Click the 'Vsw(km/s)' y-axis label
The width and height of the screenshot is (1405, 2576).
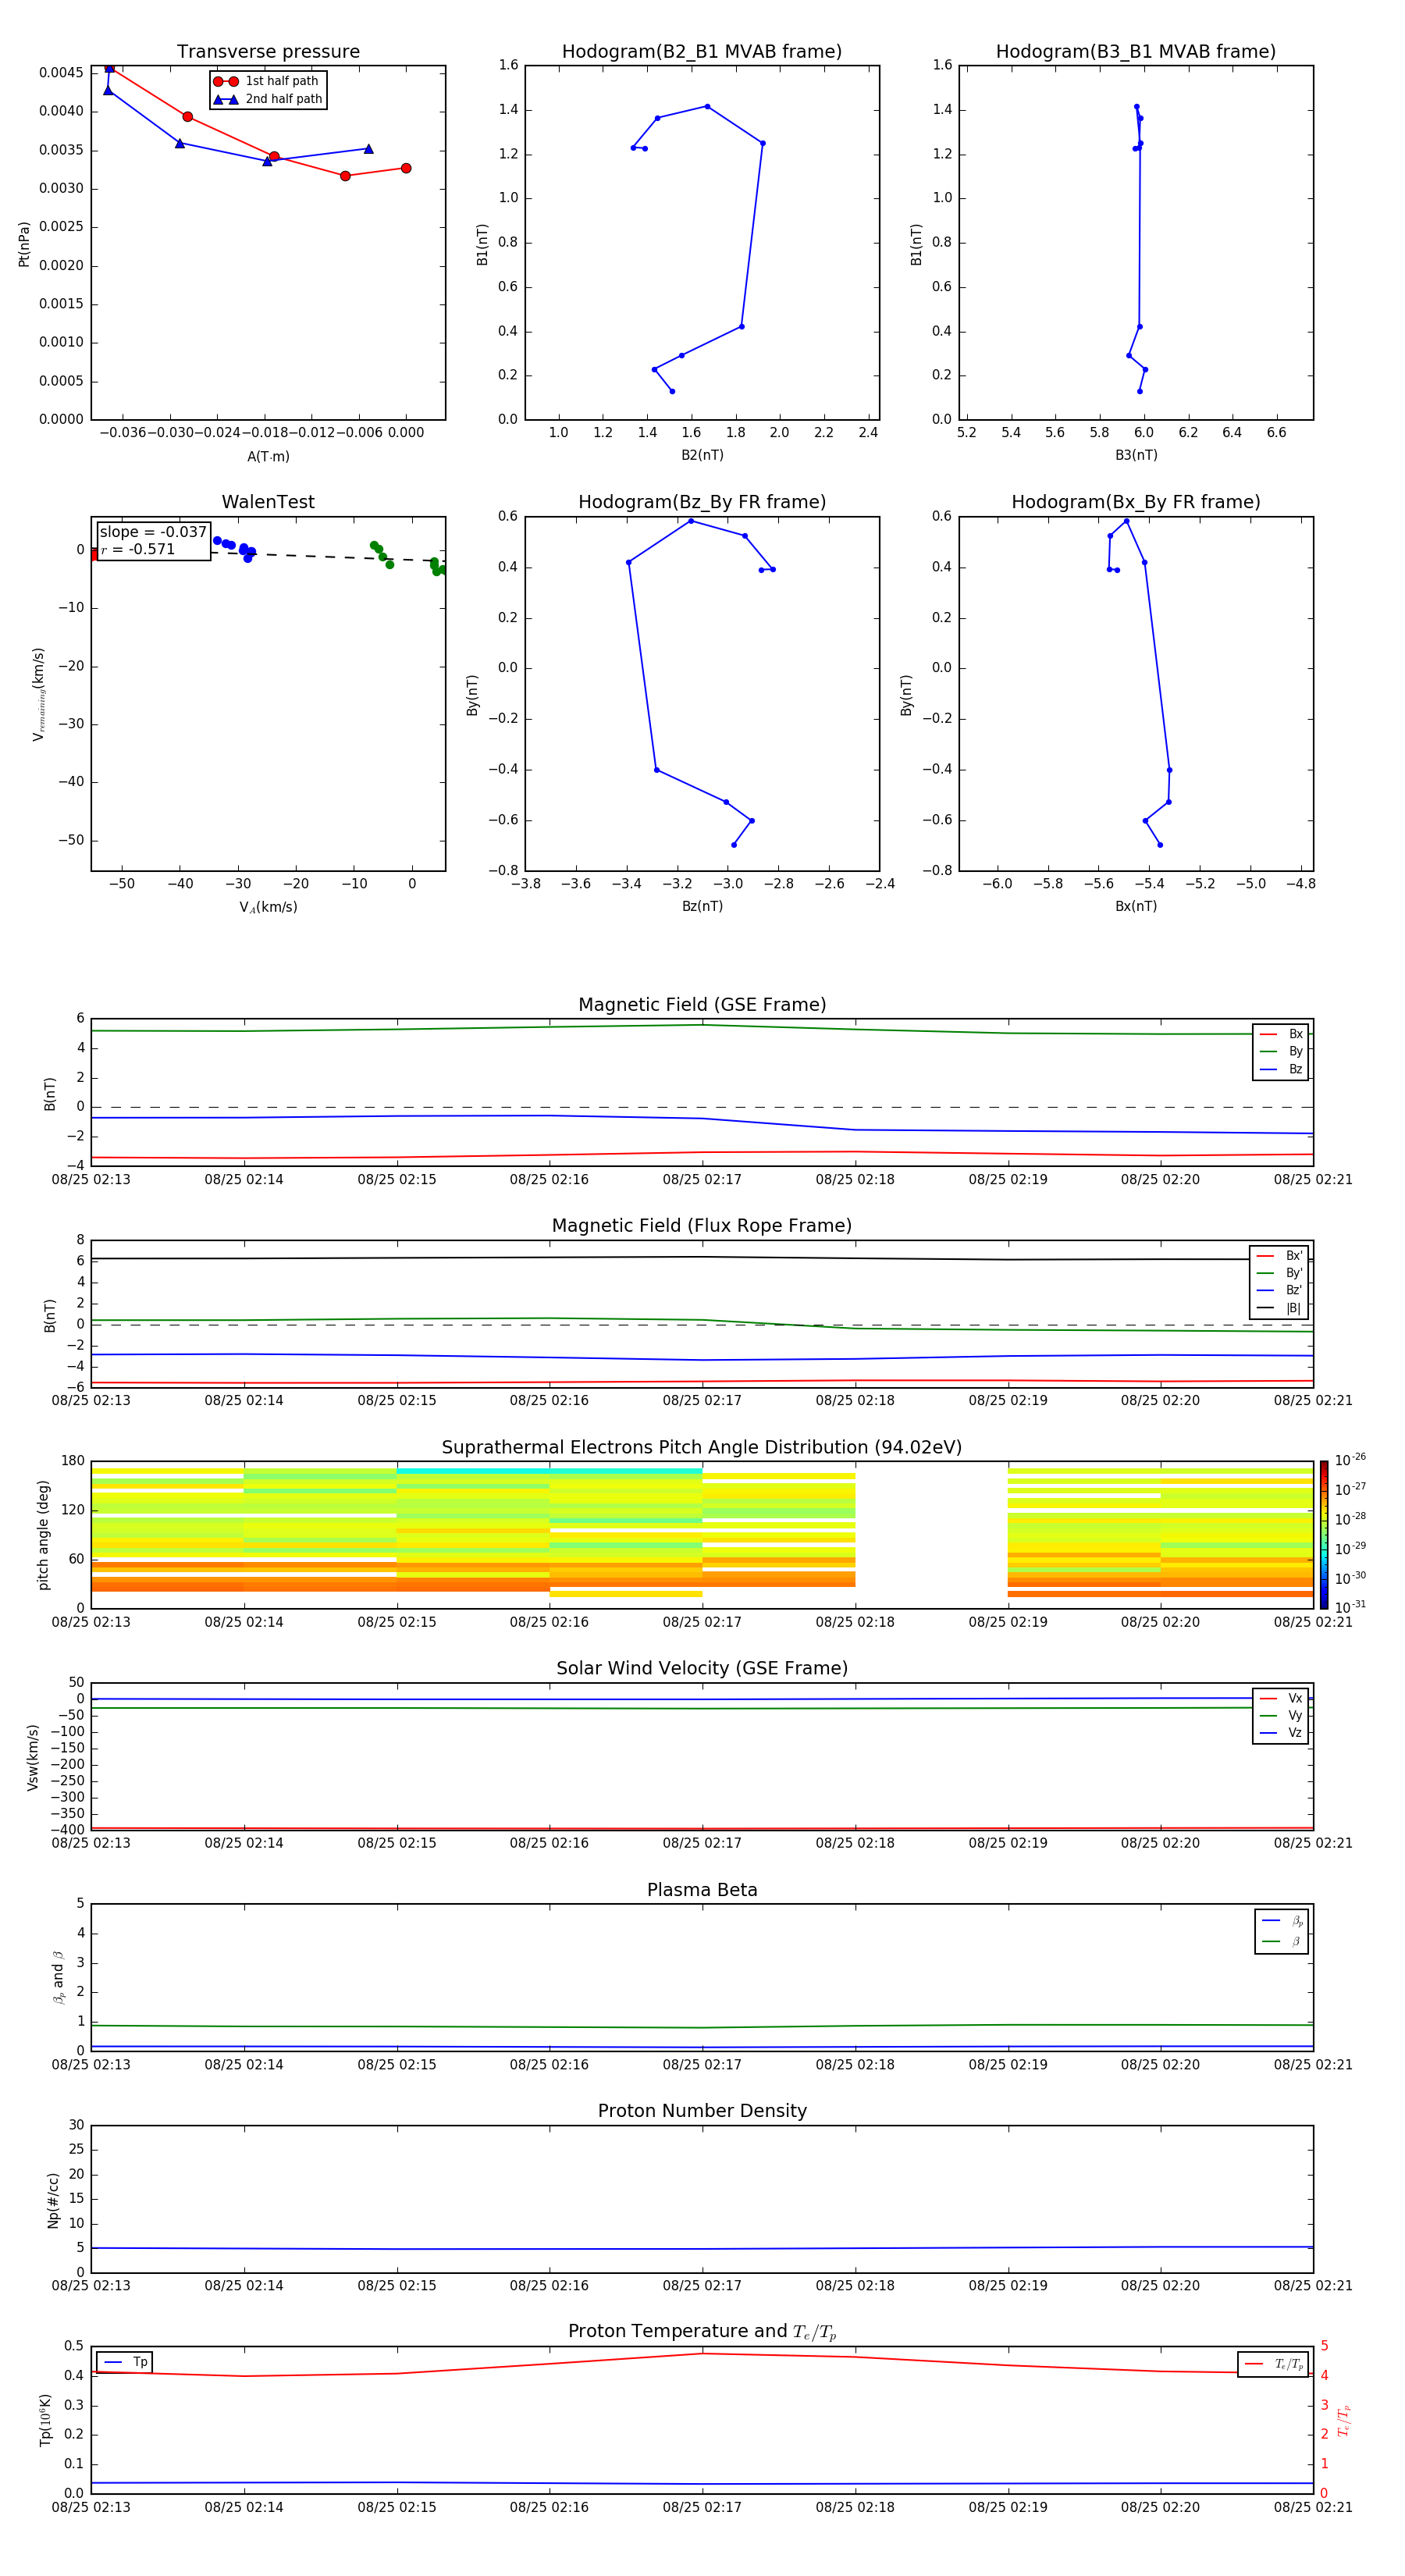point(33,1757)
